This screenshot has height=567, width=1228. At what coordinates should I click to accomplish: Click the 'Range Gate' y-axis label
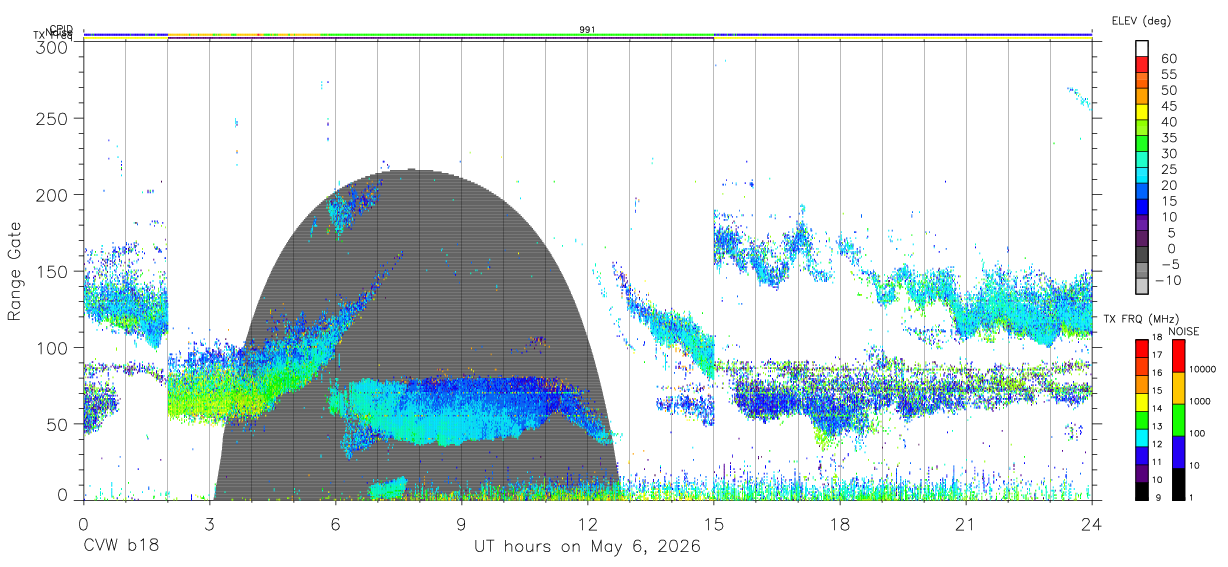point(15,273)
